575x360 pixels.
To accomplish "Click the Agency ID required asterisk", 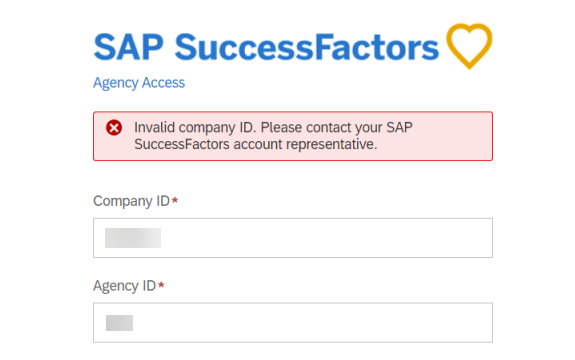I will click(x=161, y=285).
